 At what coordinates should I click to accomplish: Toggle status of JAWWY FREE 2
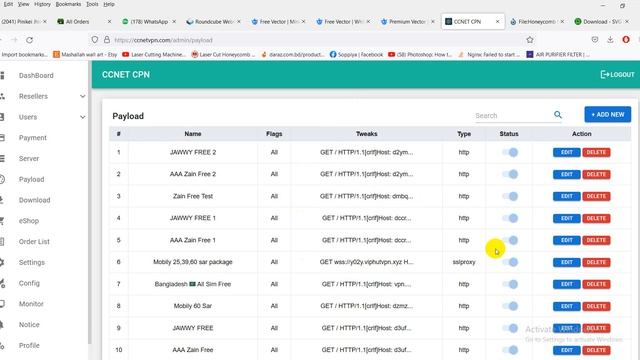coord(510,152)
